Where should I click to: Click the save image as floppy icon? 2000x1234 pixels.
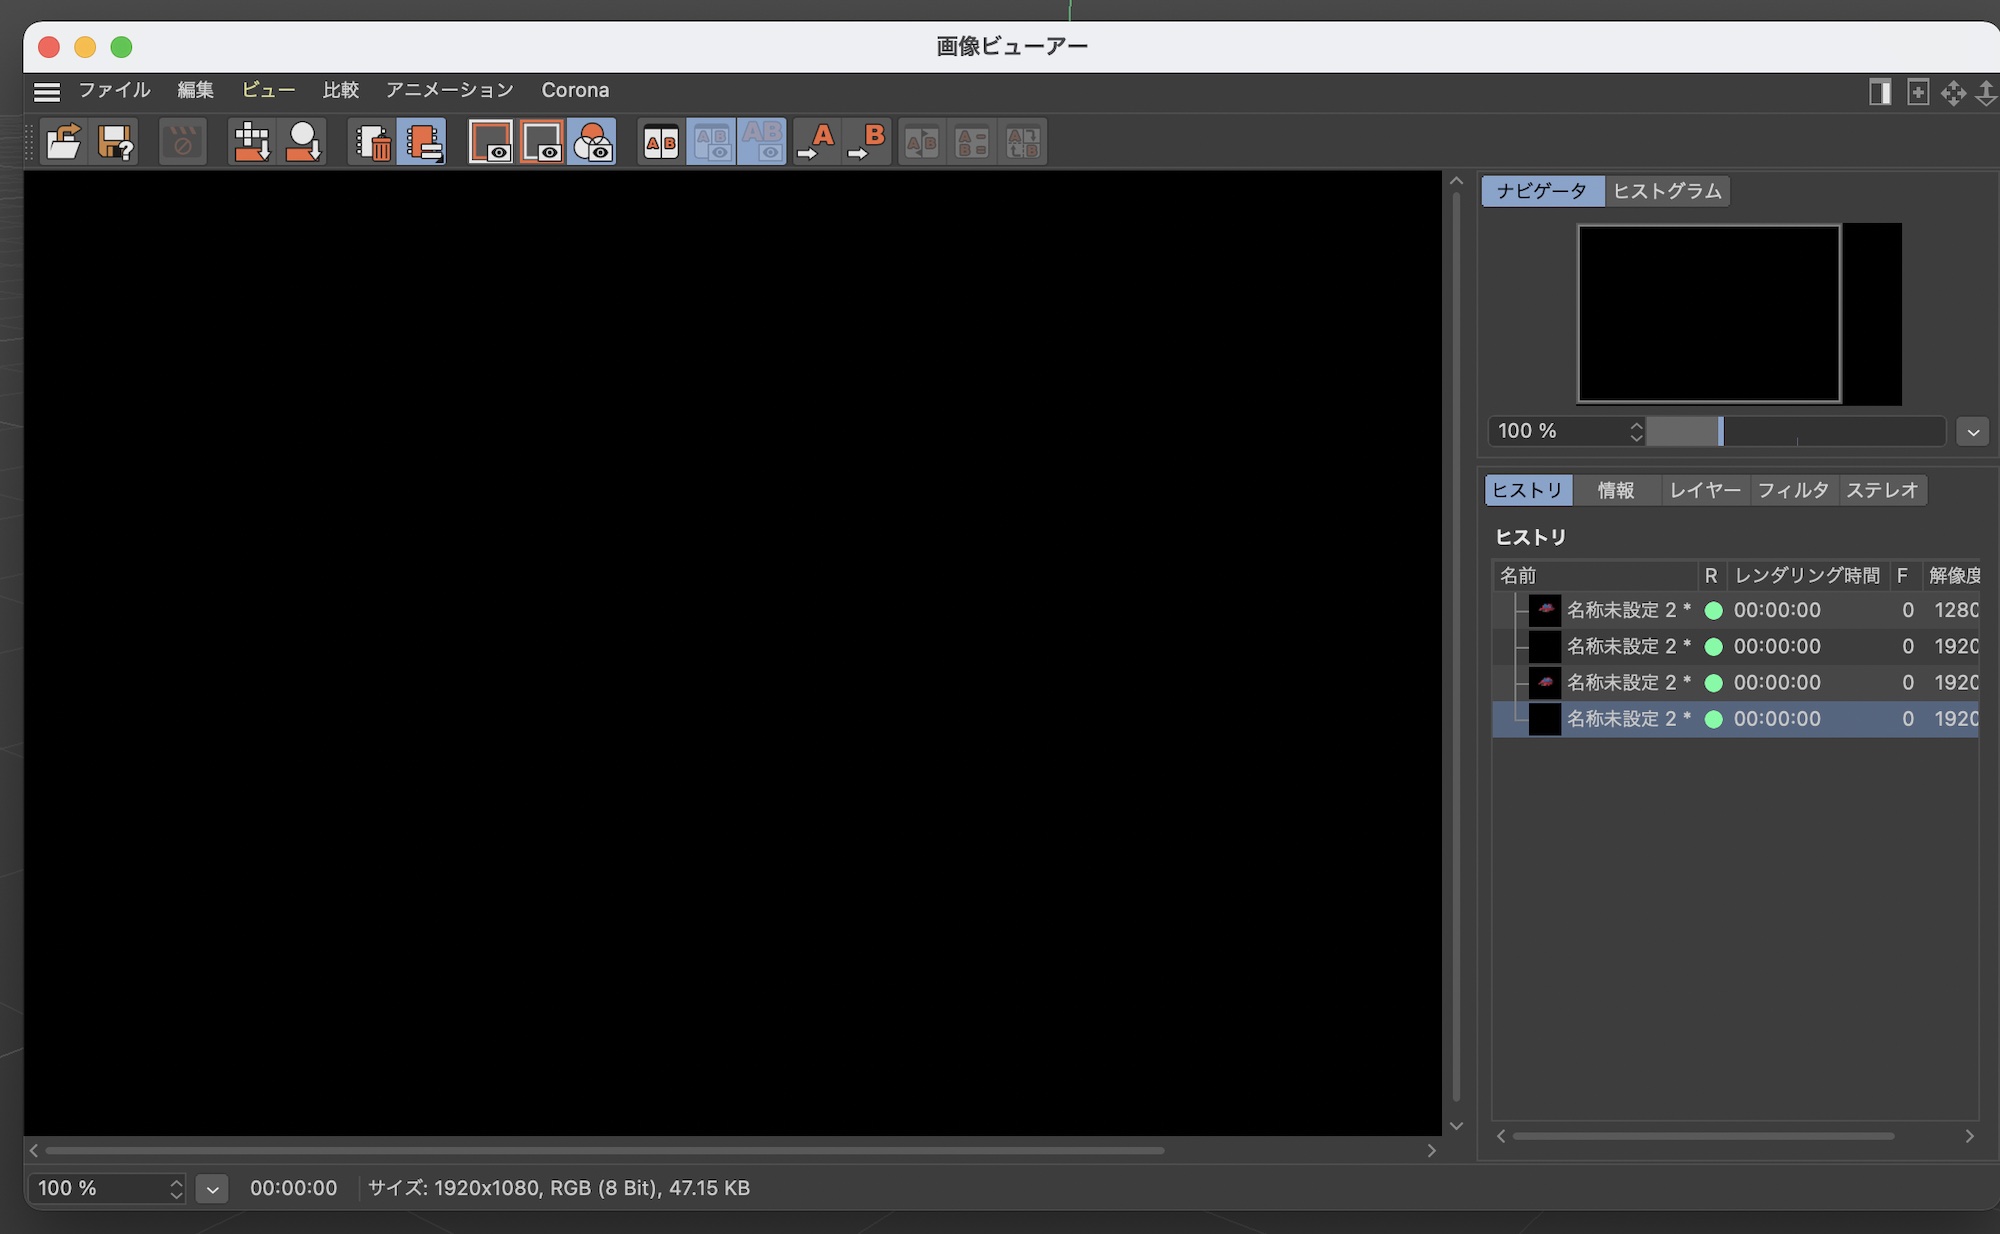(116, 142)
